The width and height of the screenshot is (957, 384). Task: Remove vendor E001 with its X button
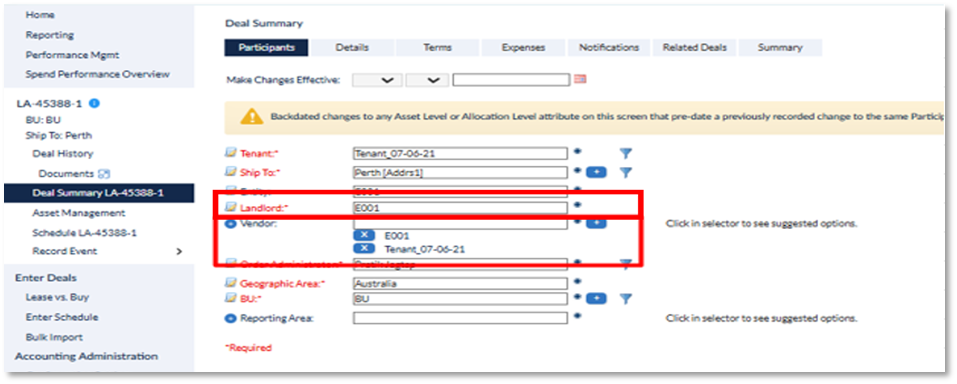(x=364, y=236)
